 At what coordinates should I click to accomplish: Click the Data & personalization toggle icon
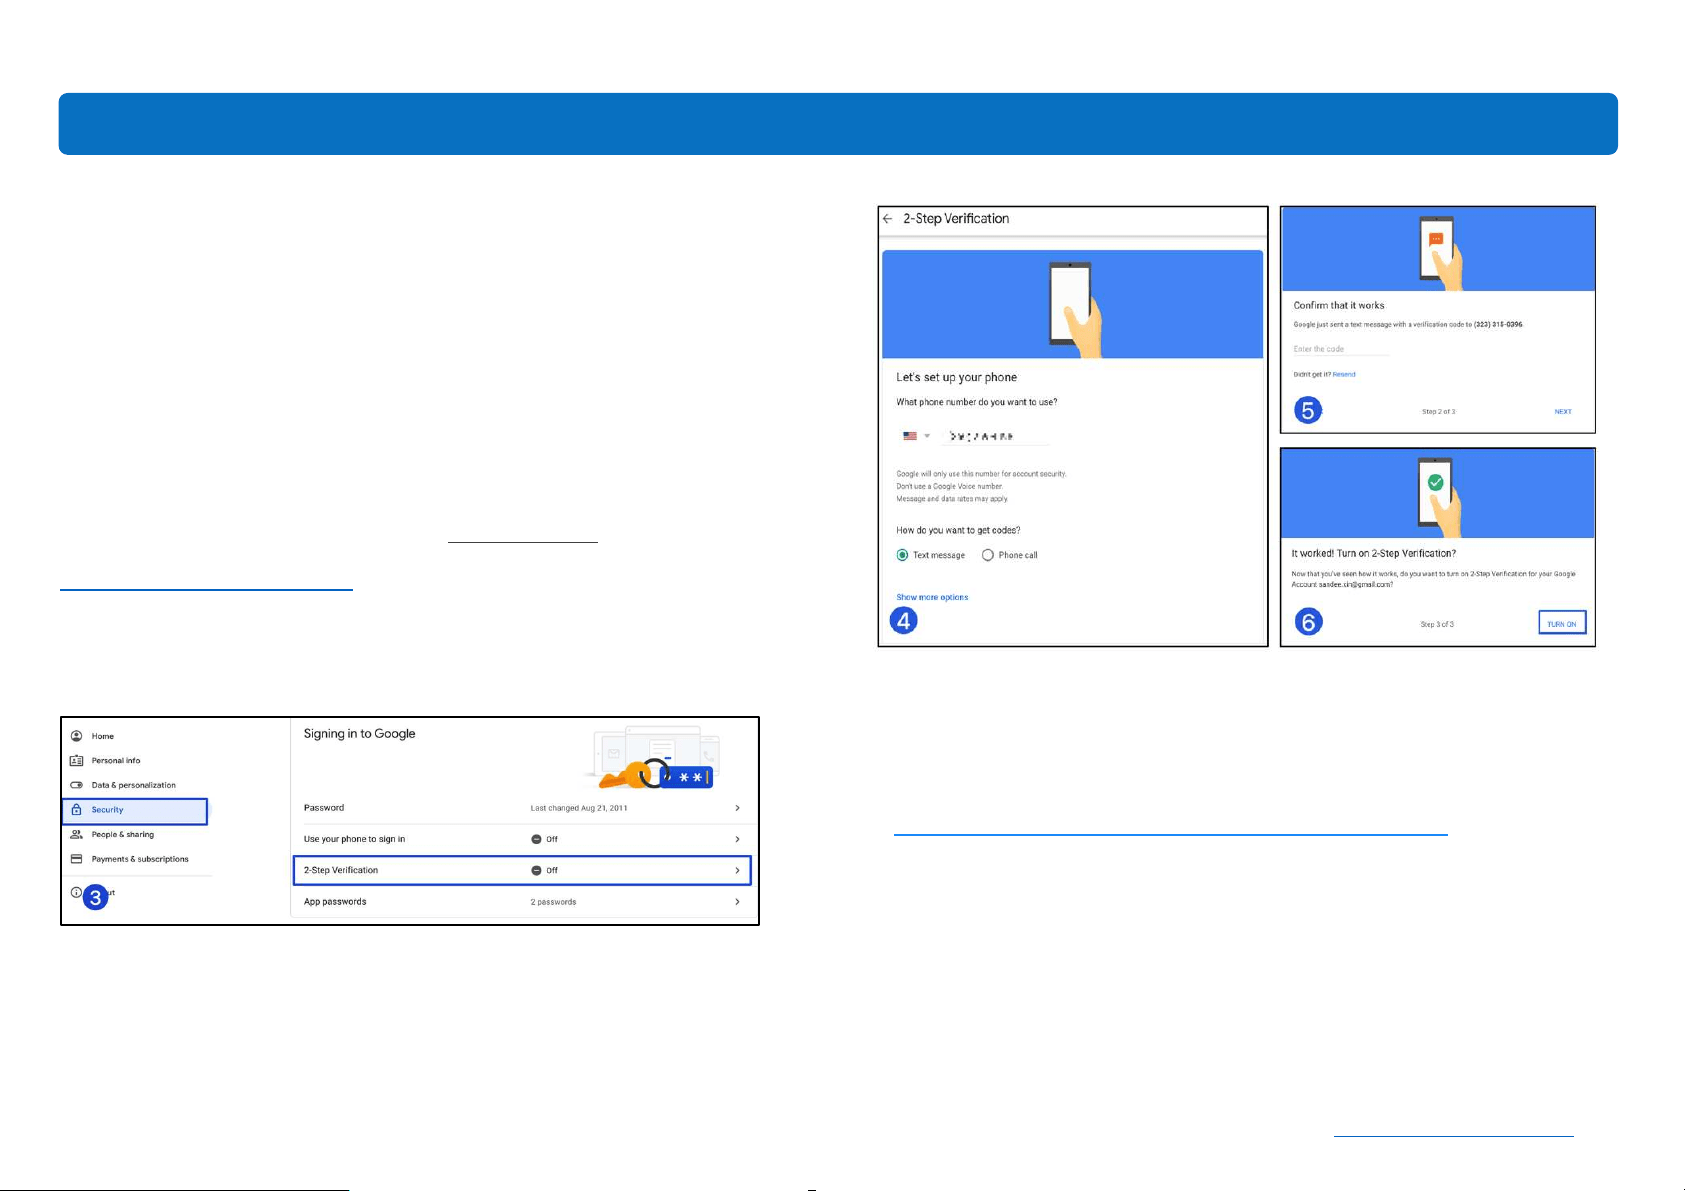(76, 785)
